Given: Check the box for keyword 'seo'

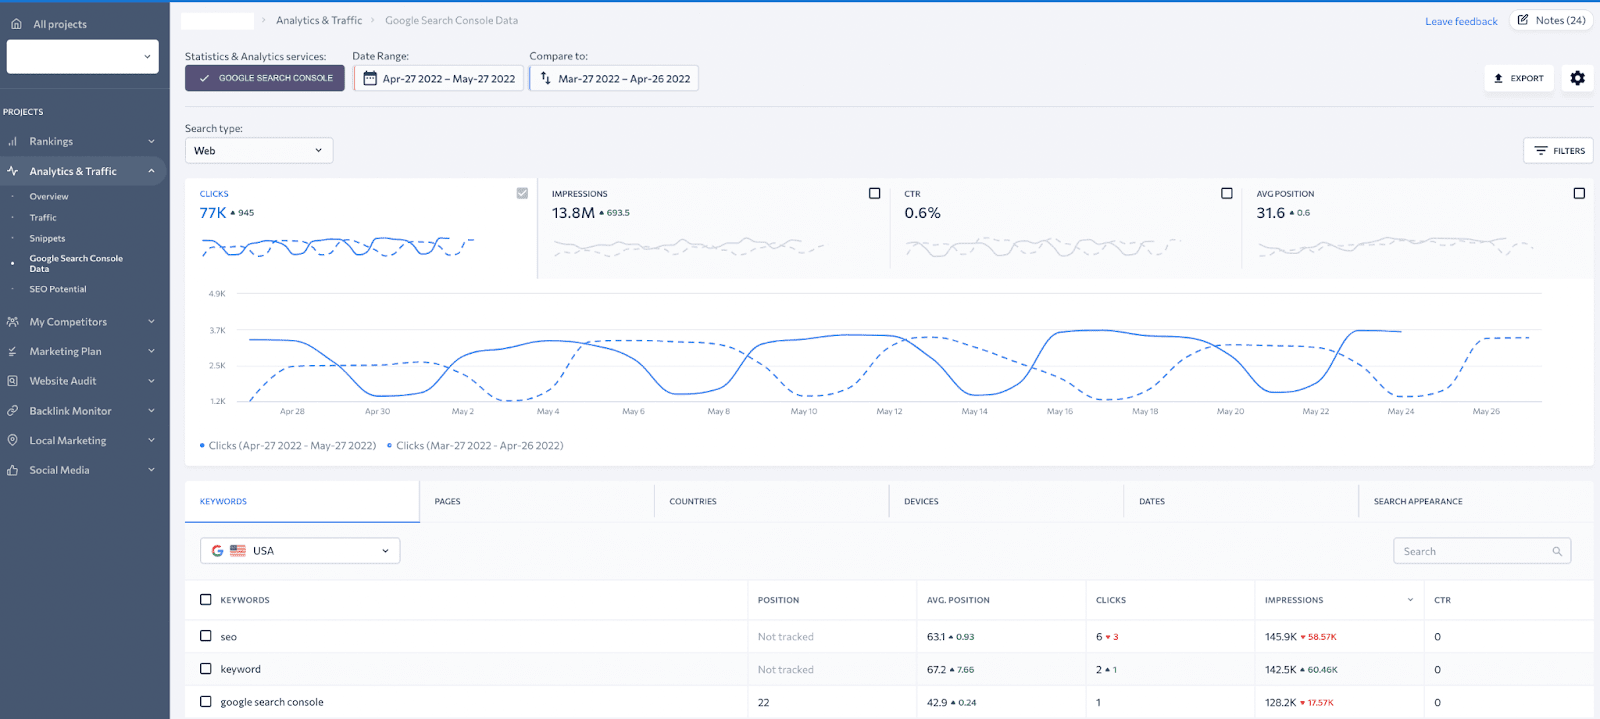Looking at the screenshot, I should coord(206,636).
